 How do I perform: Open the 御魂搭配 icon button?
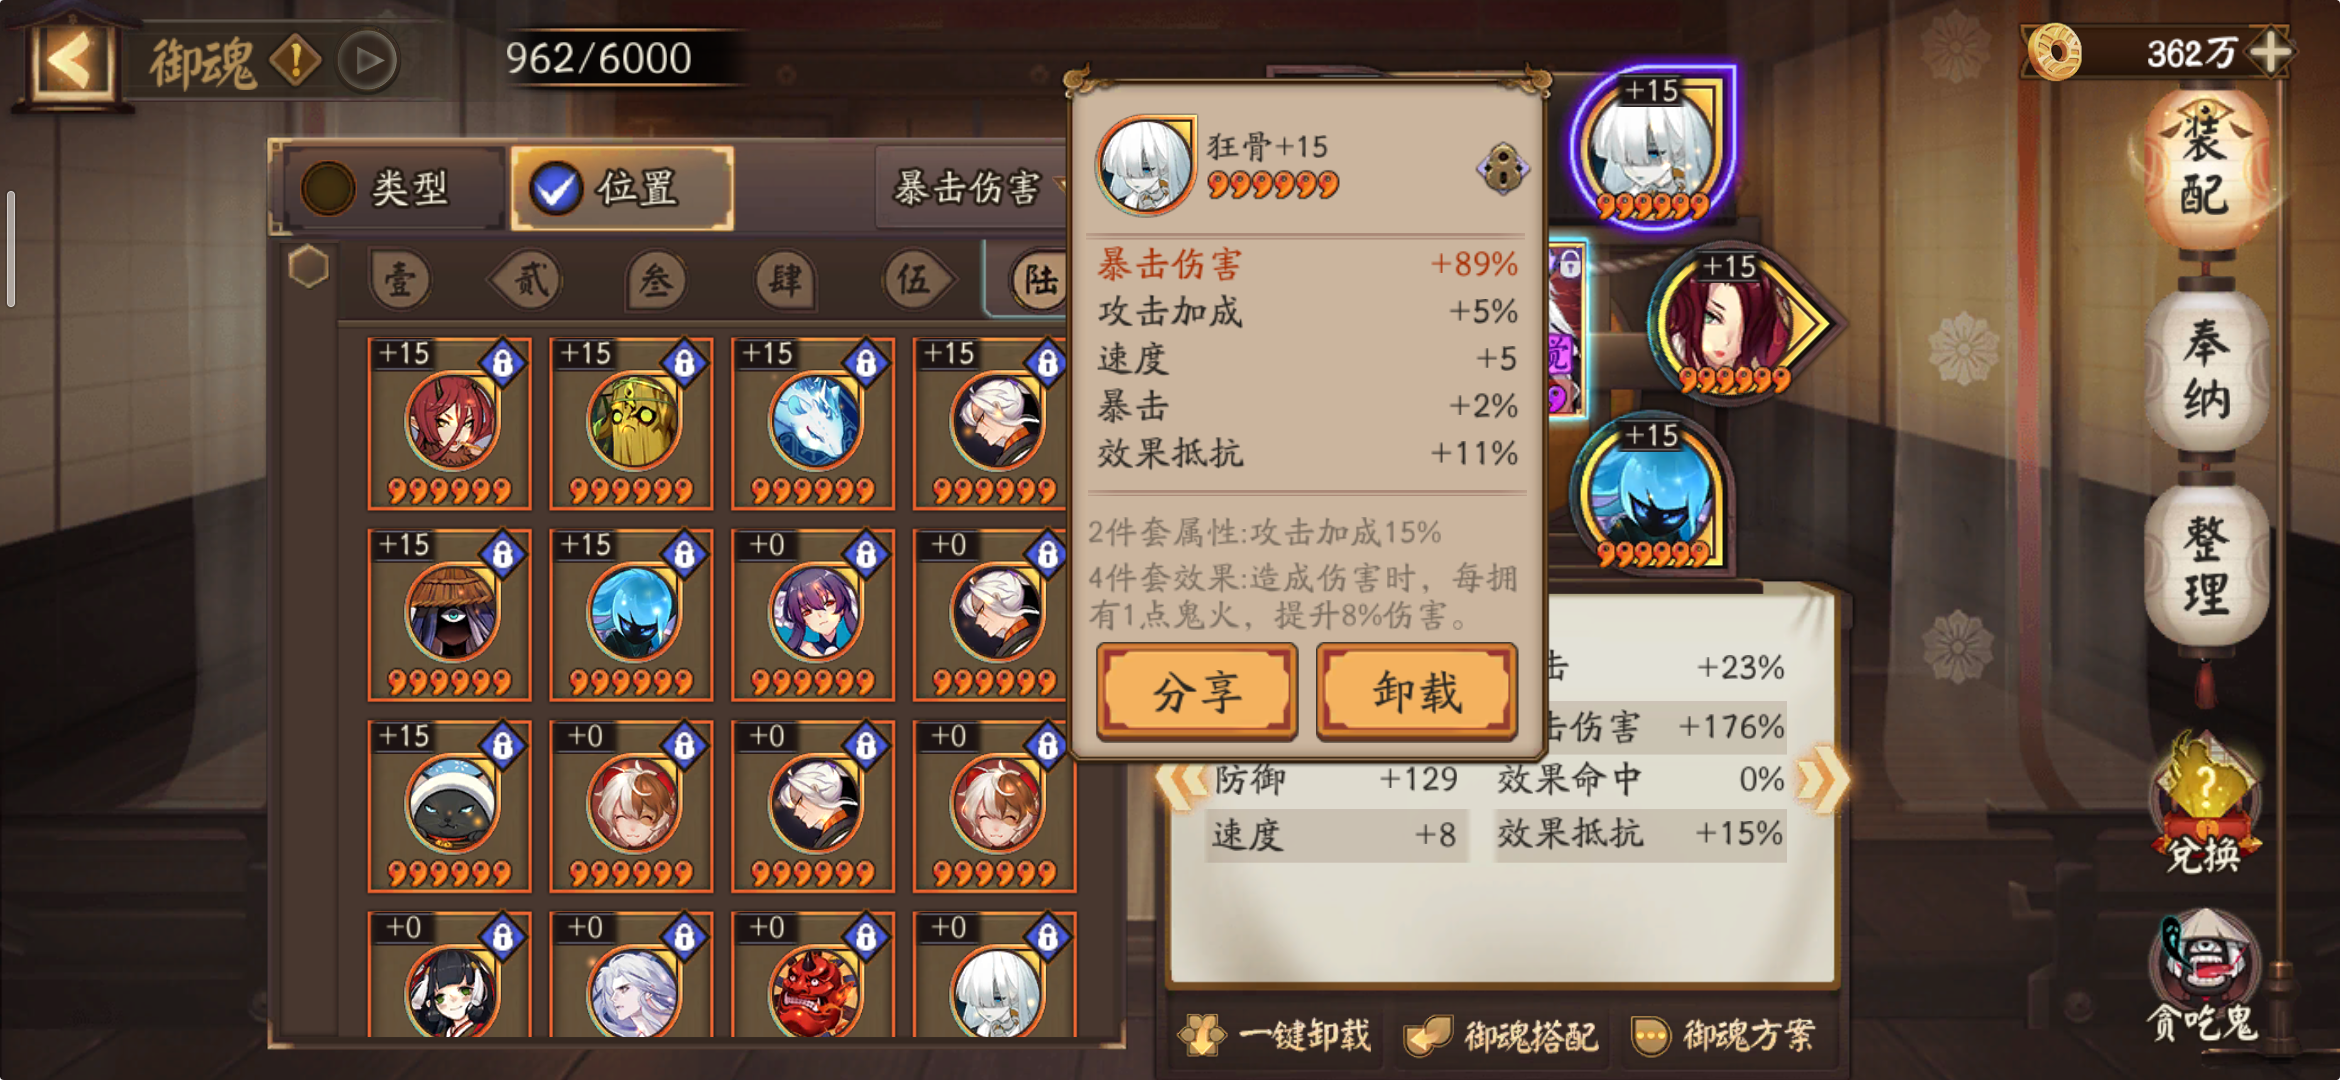click(x=1500, y=1035)
